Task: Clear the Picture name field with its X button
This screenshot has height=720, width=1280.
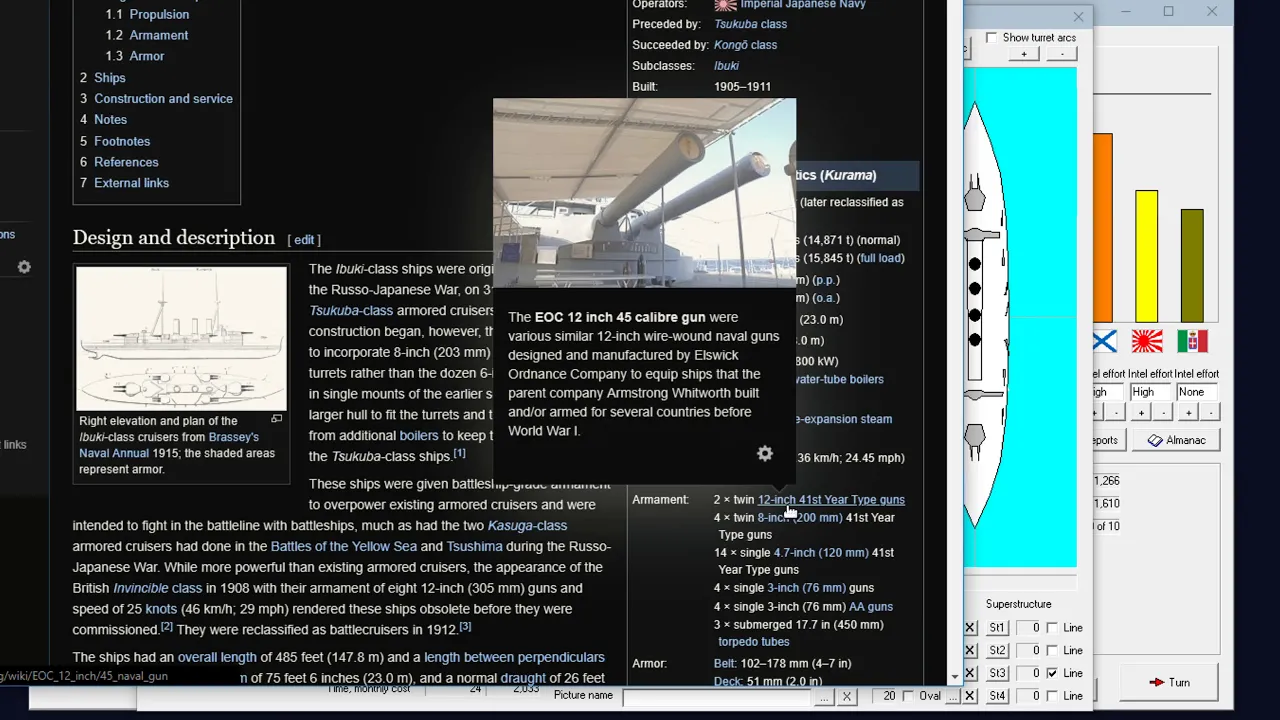Action: (x=846, y=696)
